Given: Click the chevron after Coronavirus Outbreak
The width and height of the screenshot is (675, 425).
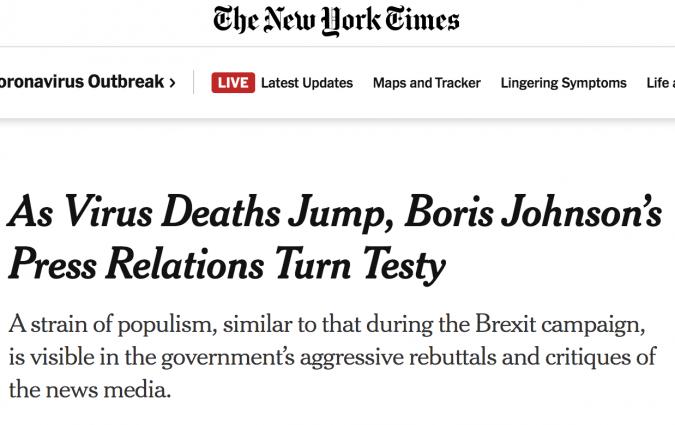Looking at the screenshot, I should point(172,83).
